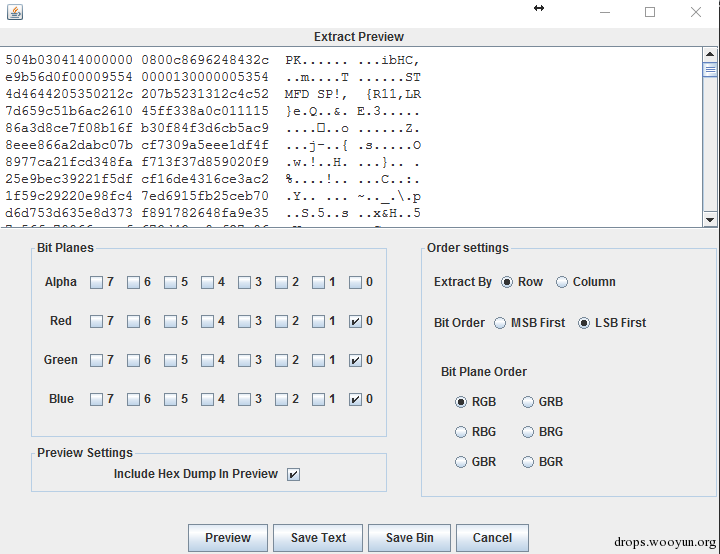
Task: Click the Cancel button
Action: pyautogui.click(x=492, y=537)
